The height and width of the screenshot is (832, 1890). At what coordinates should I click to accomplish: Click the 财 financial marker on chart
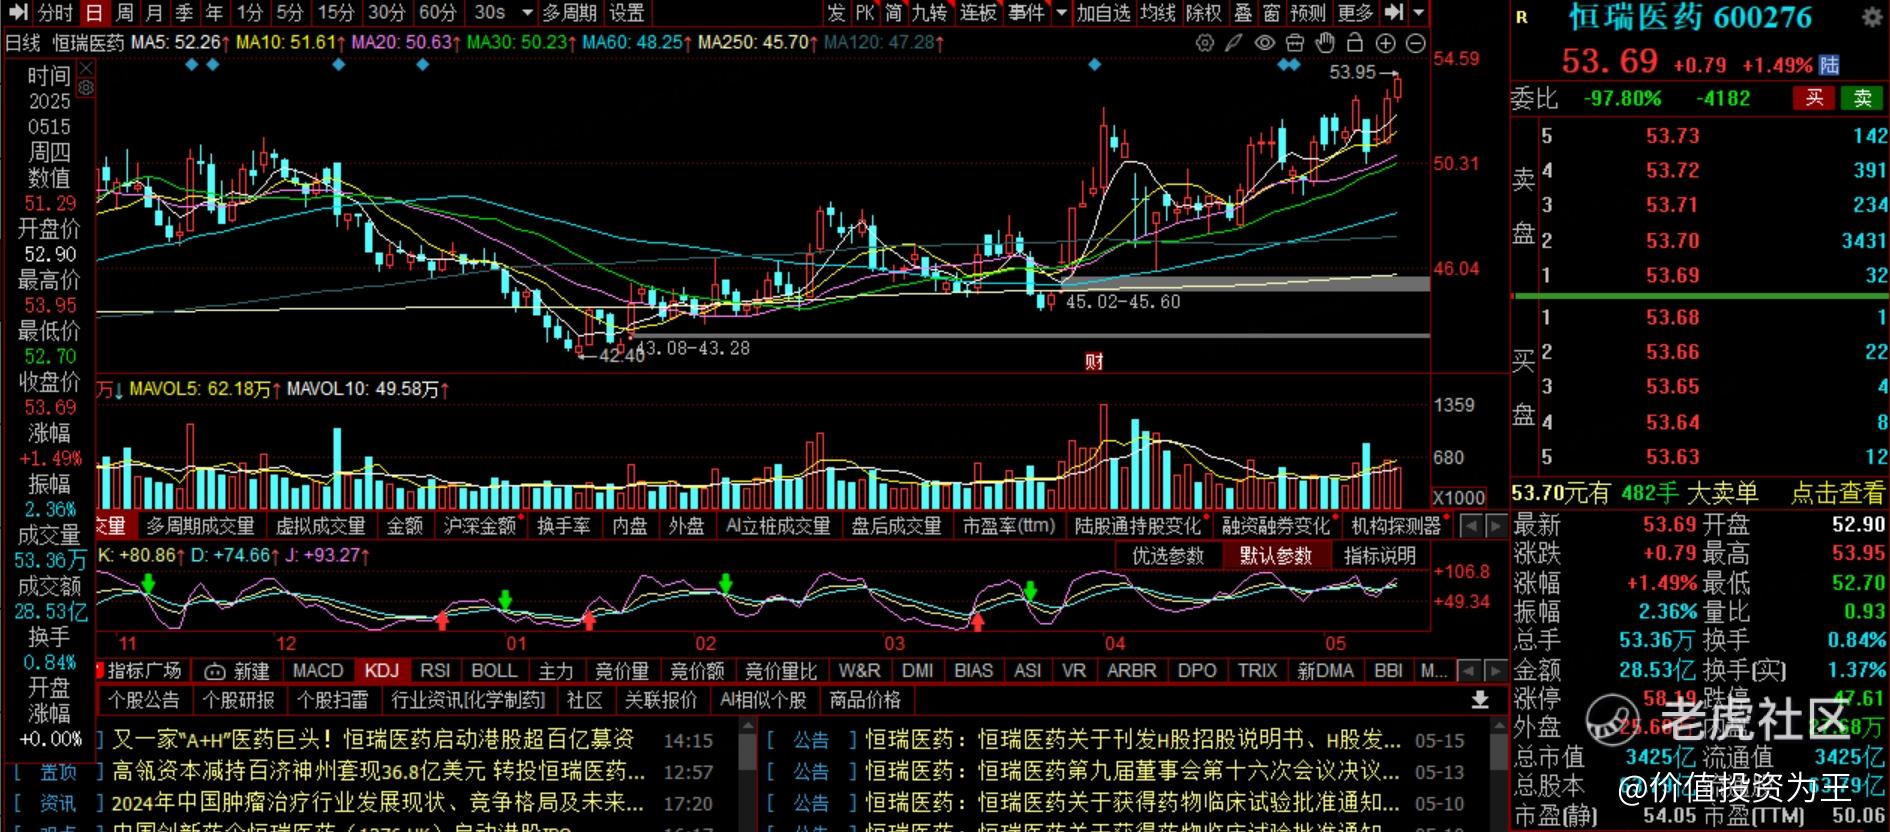pos(1094,362)
